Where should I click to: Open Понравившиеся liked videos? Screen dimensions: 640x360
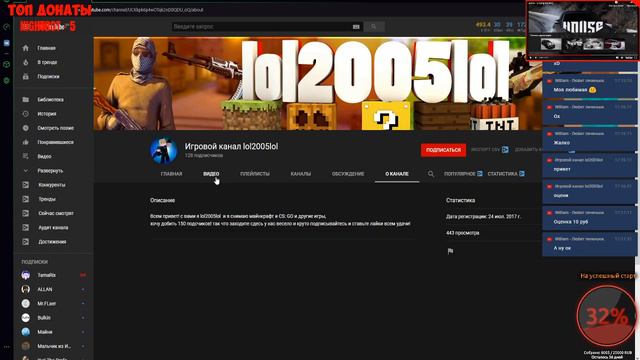coord(55,142)
